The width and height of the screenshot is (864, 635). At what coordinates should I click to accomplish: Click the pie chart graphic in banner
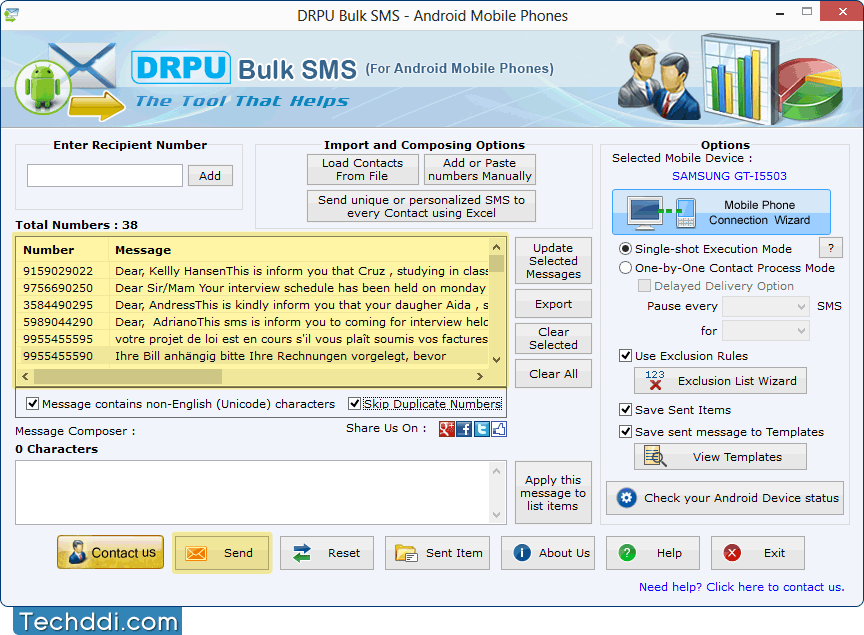810,89
